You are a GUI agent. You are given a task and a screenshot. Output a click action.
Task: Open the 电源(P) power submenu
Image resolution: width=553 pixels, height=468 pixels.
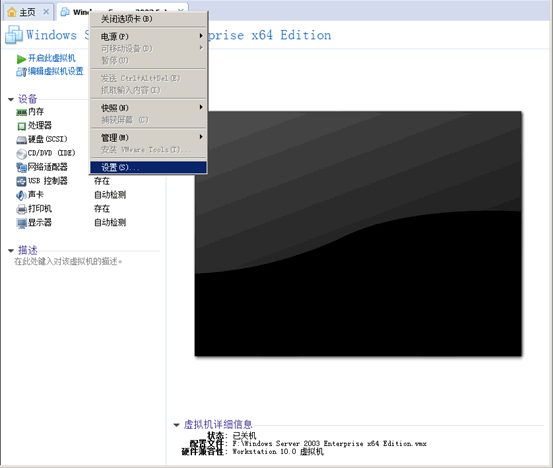(x=148, y=36)
